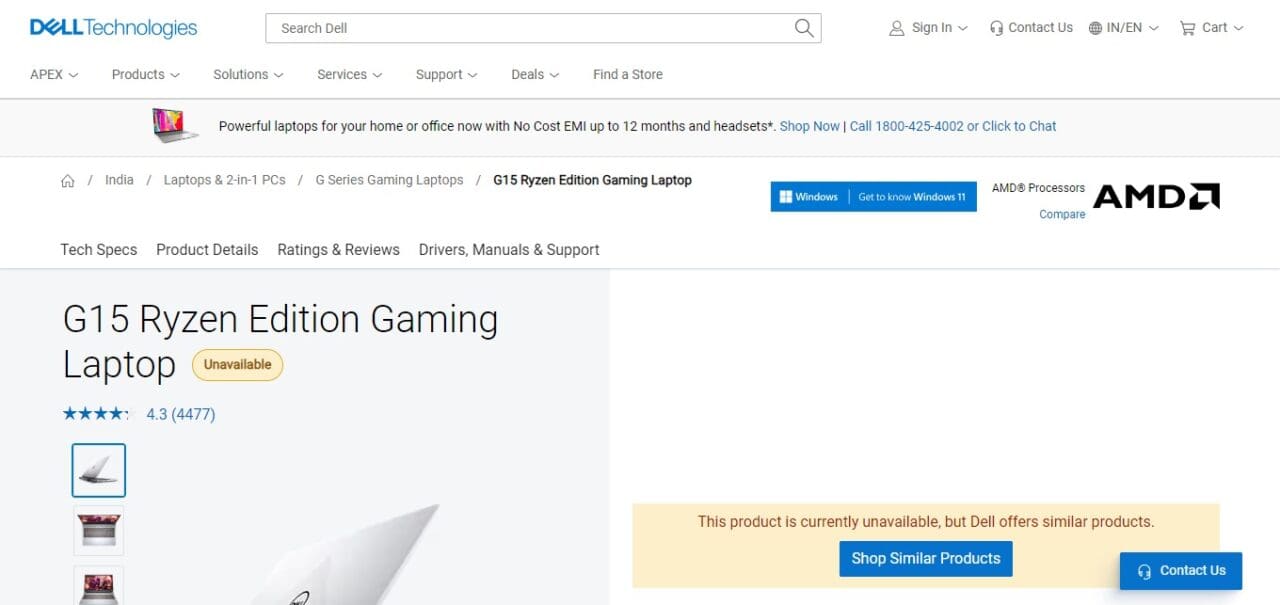This screenshot has height=605, width=1280.
Task: Click the Dell Technologies logo
Action: click(114, 28)
